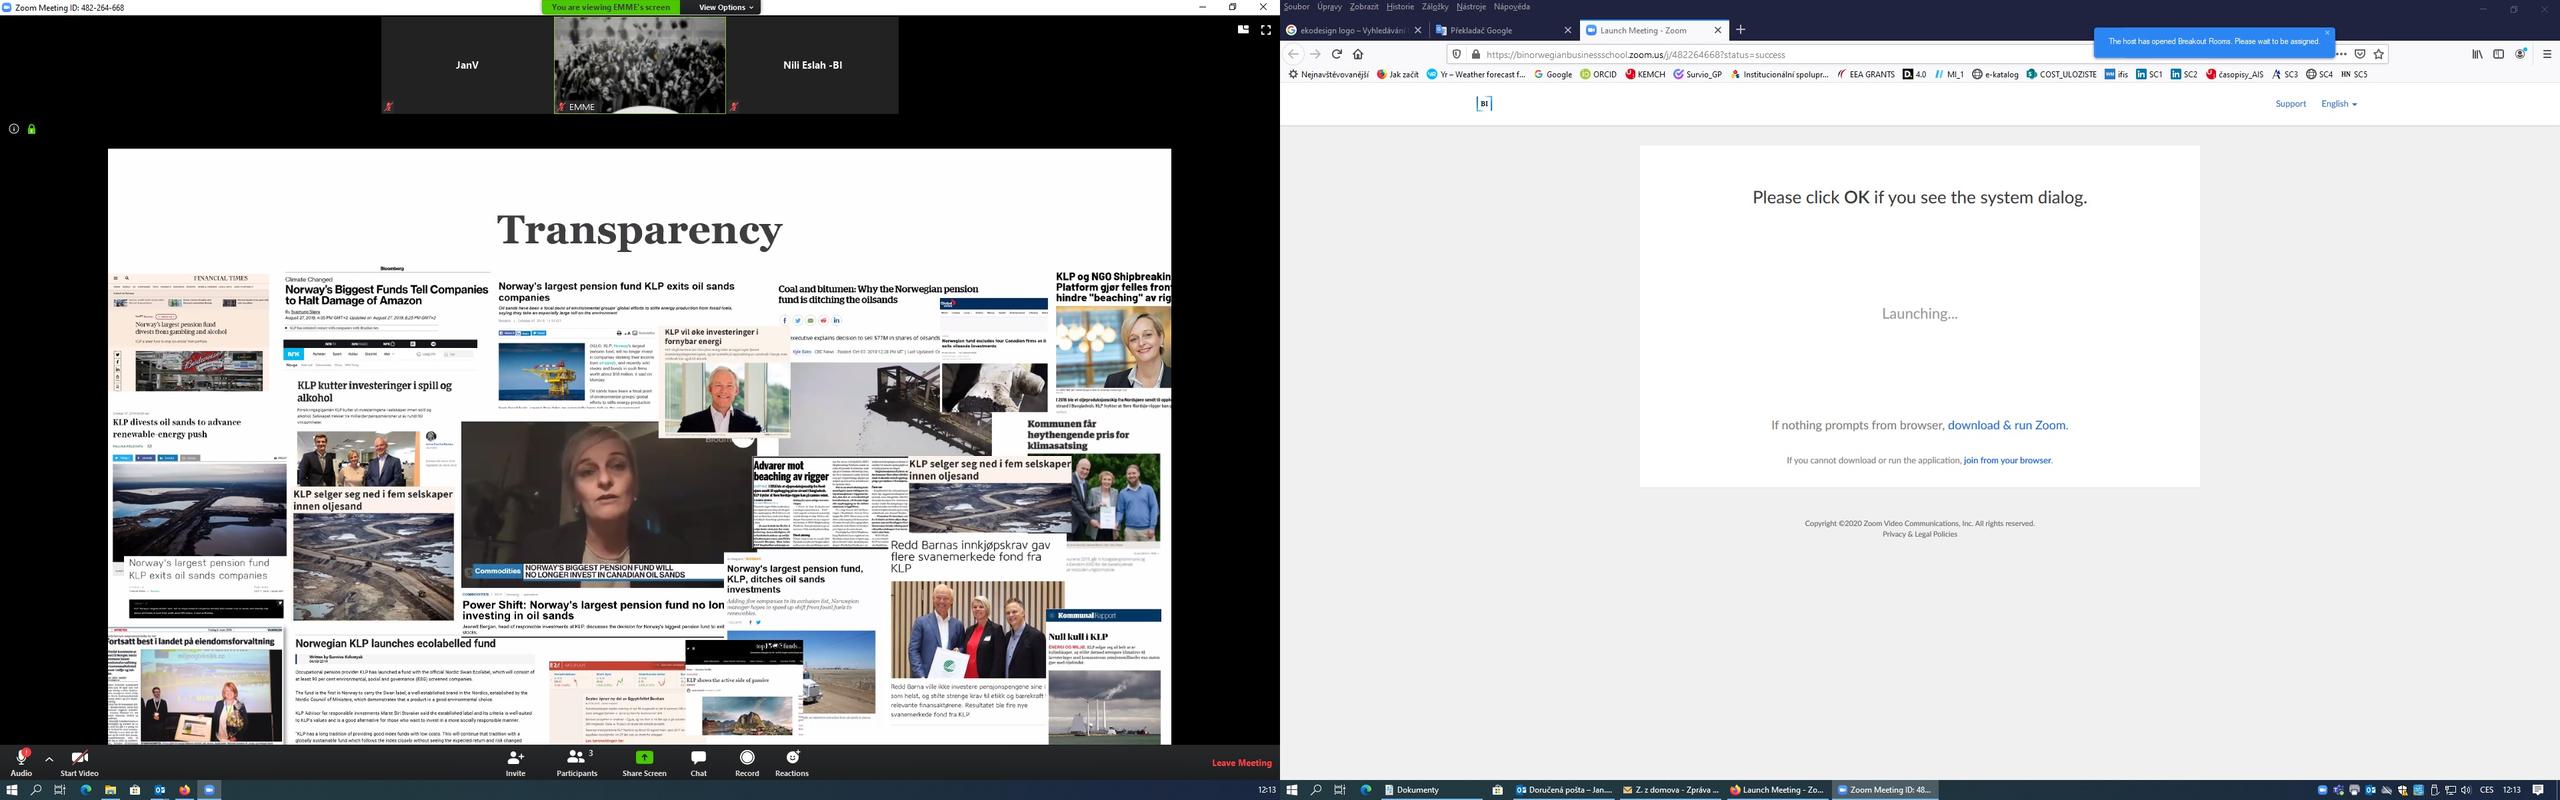Open the Historie menu in Firefox
The height and width of the screenshot is (800, 2560).
pyautogui.click(x=1400, y=7)
